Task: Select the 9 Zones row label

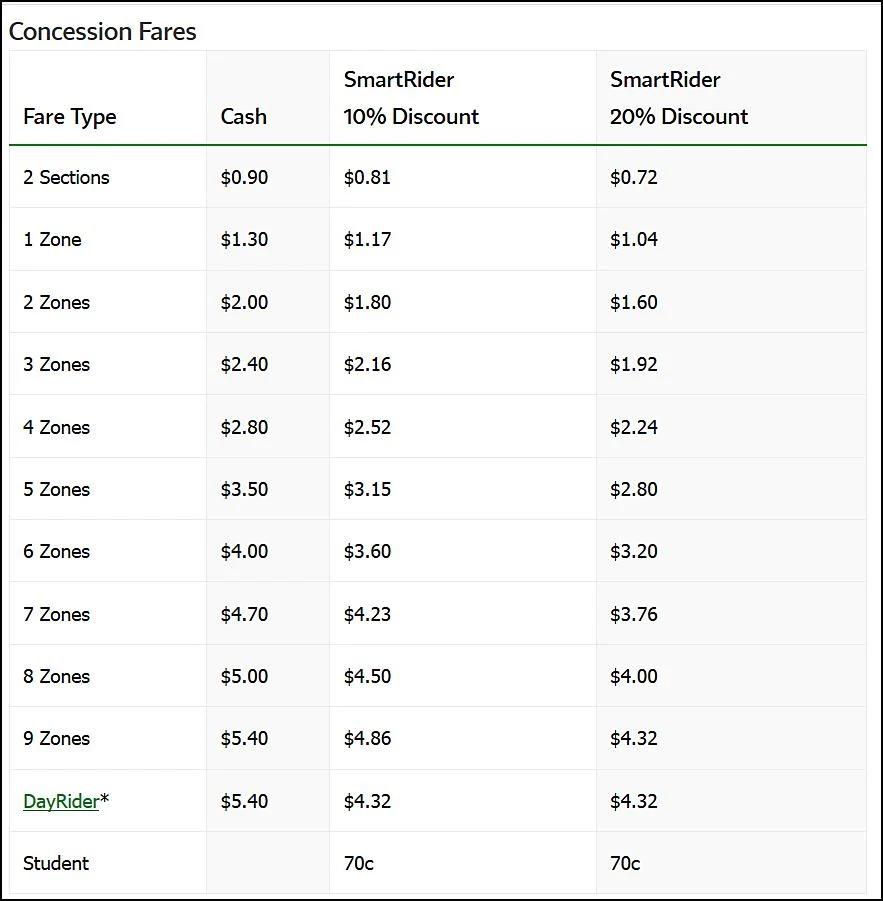Action: tap(56, 738)
